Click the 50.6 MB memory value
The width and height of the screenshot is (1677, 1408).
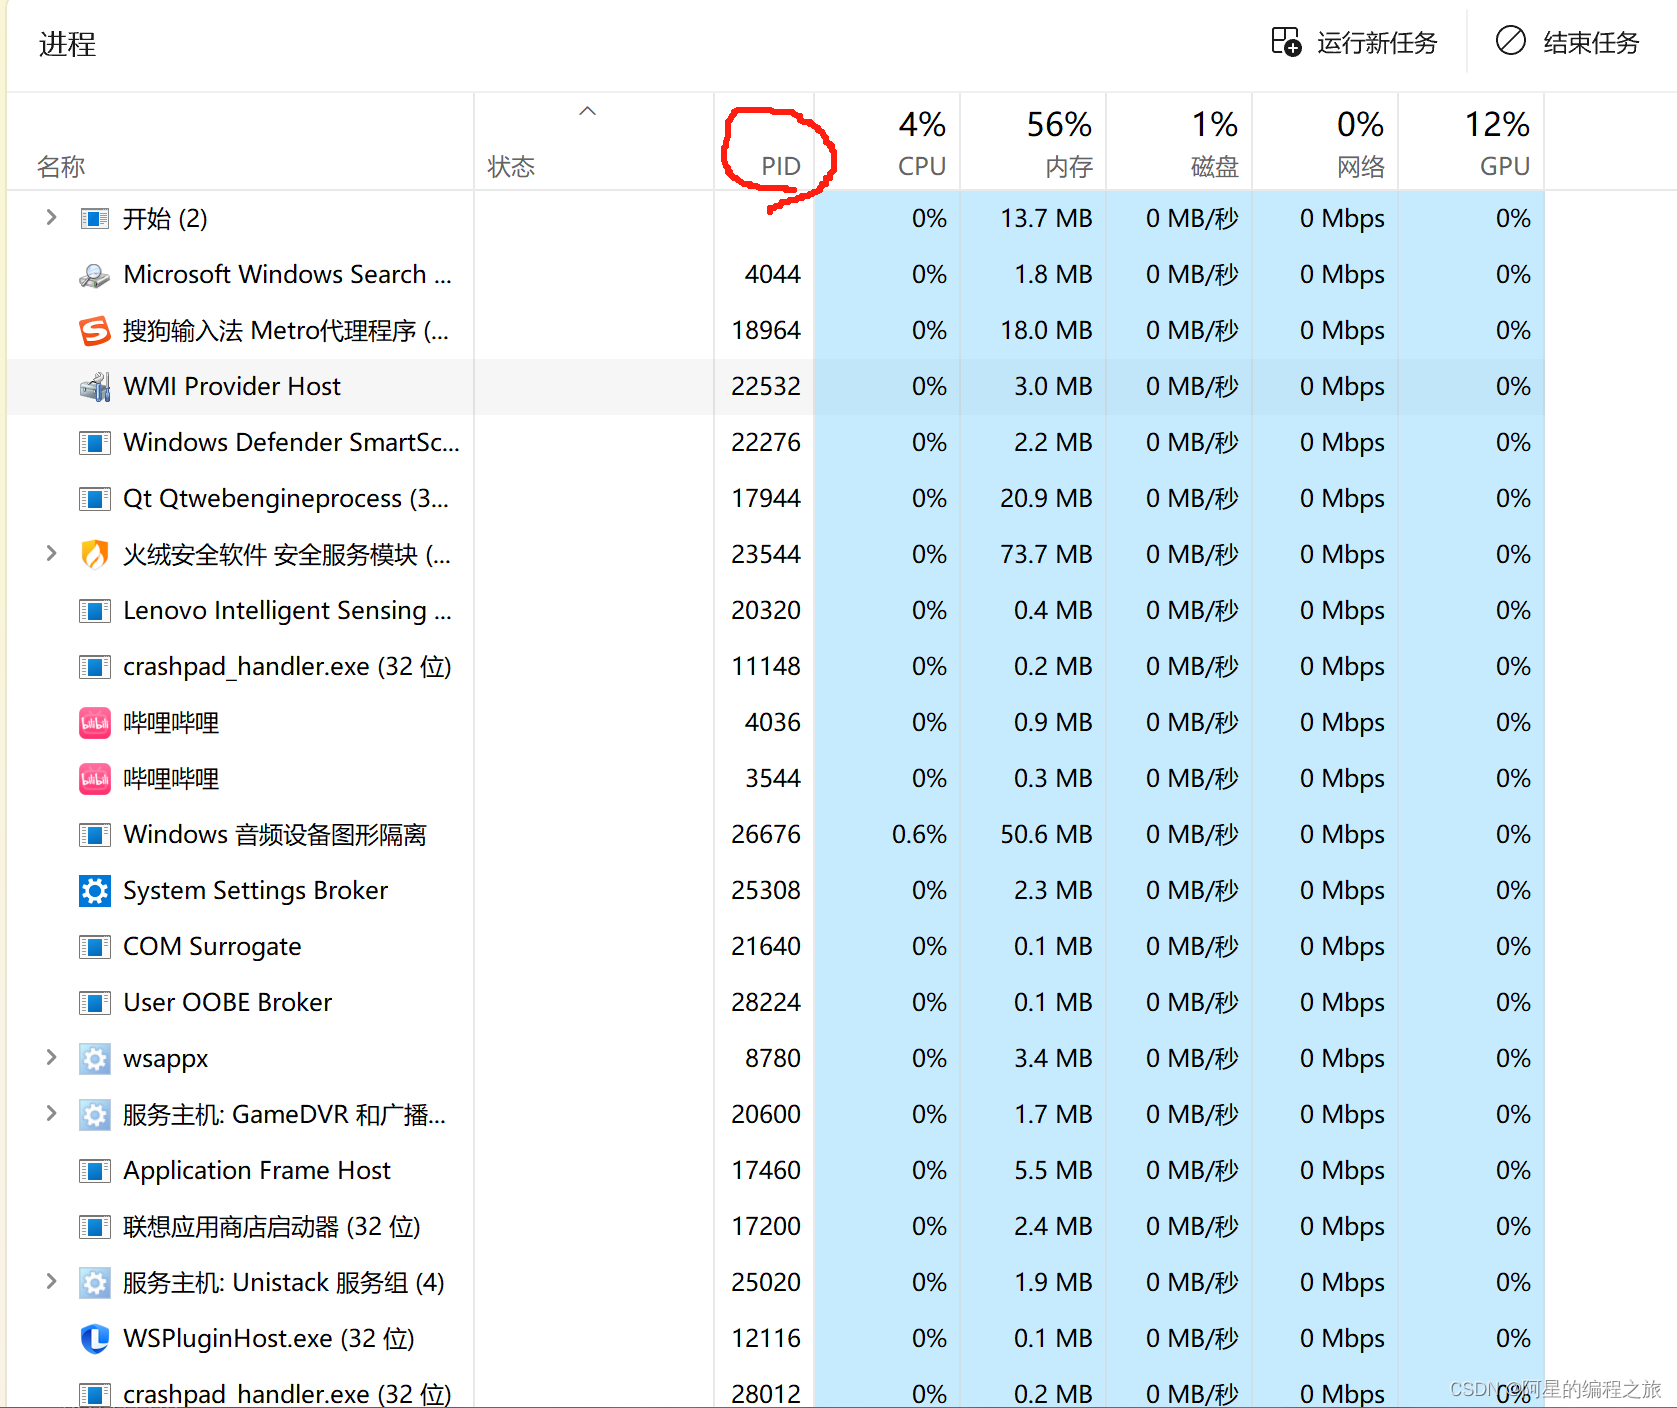pos(1046,835)
